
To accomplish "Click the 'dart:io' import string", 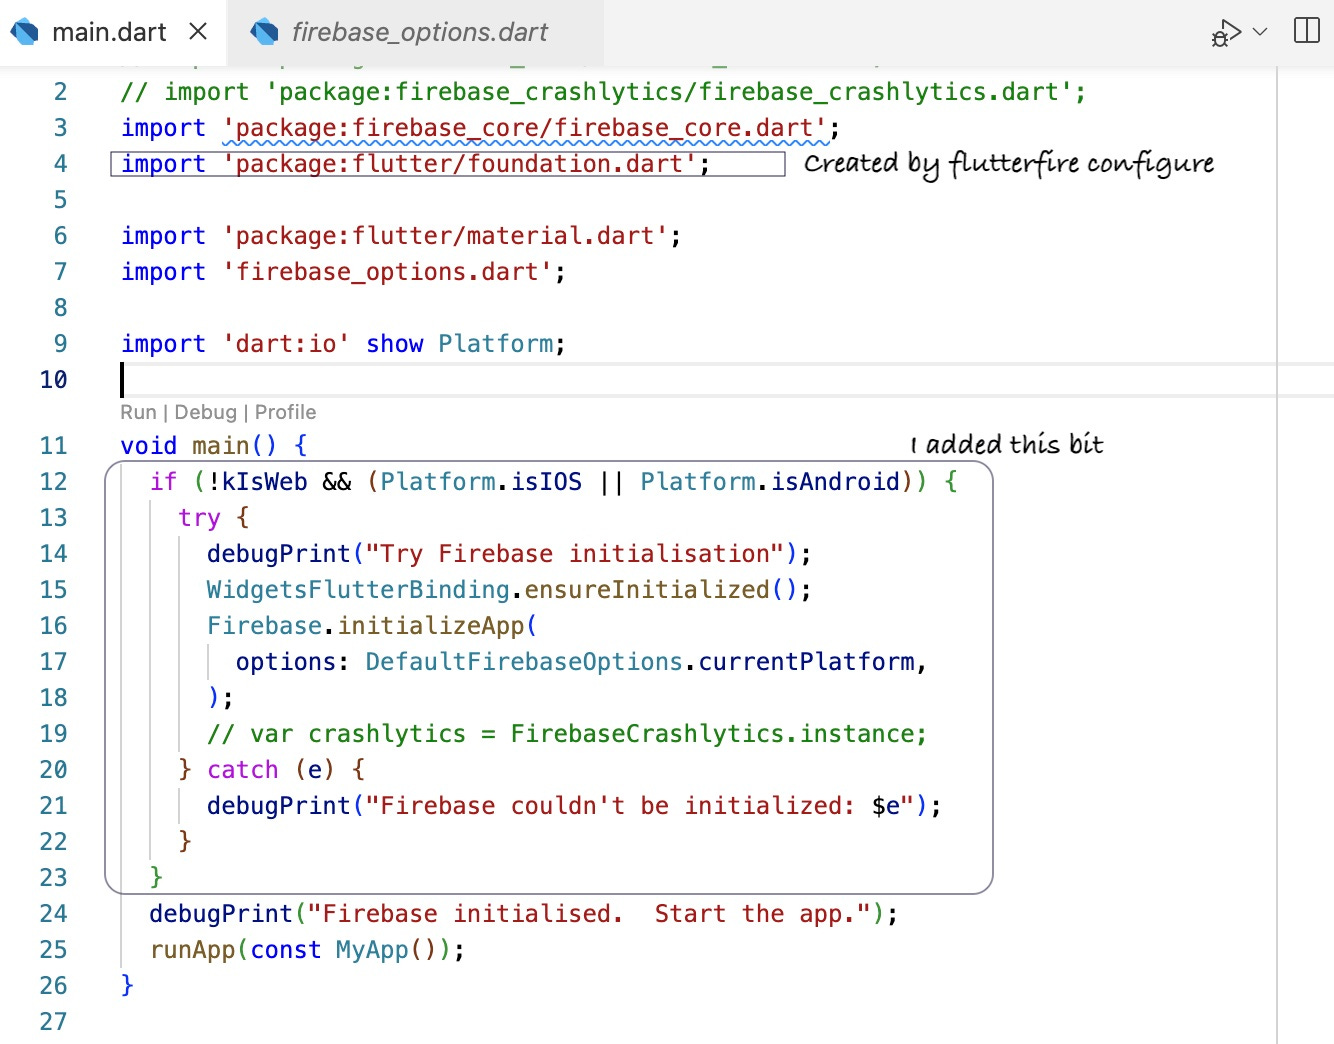I will (286, 344).
